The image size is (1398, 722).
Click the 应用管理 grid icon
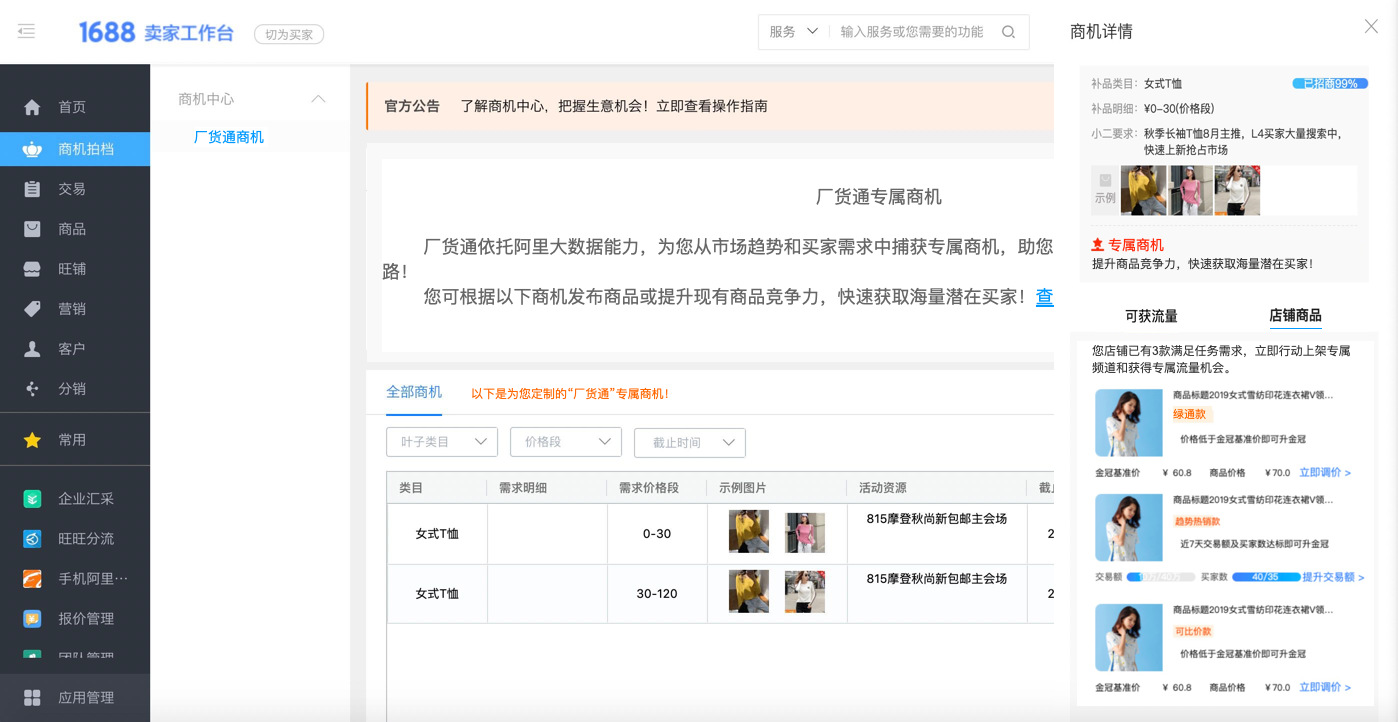pyautogui.click(x=32, y=698)
